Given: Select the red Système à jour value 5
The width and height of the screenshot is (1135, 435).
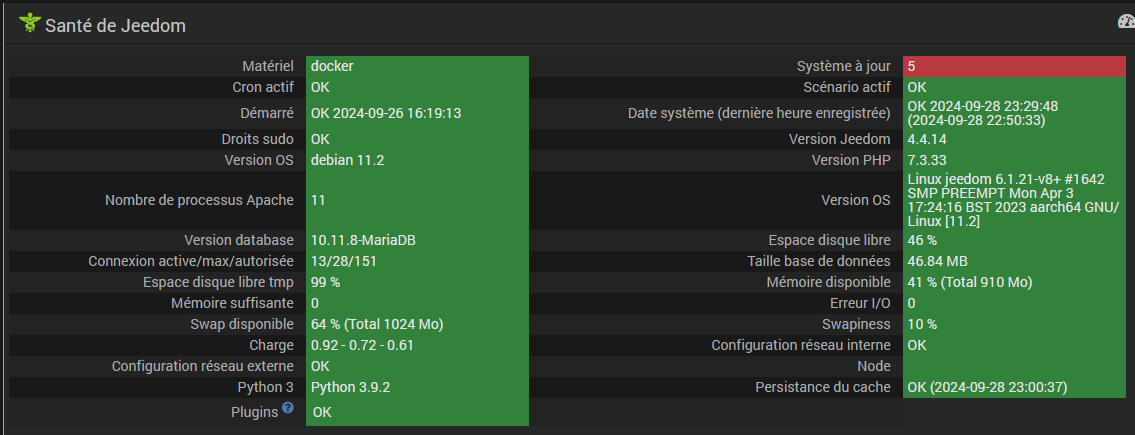Looking at the screenshot, I should pos(1014,66).
